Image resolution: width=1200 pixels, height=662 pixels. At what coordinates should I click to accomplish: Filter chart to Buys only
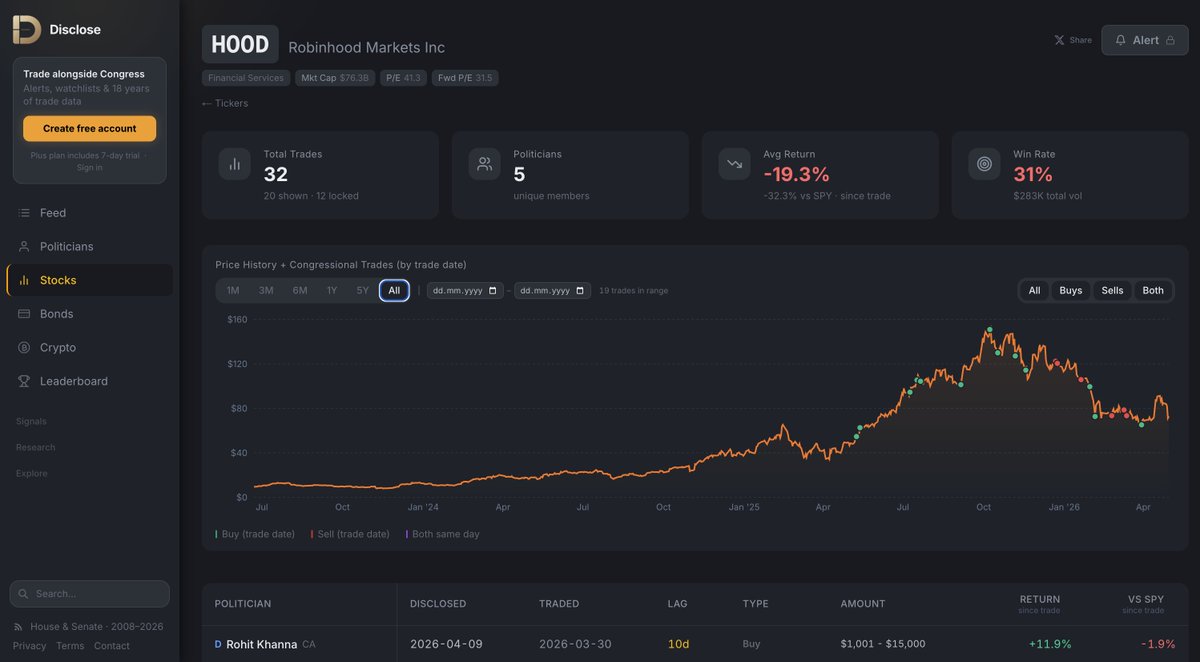1071,291
